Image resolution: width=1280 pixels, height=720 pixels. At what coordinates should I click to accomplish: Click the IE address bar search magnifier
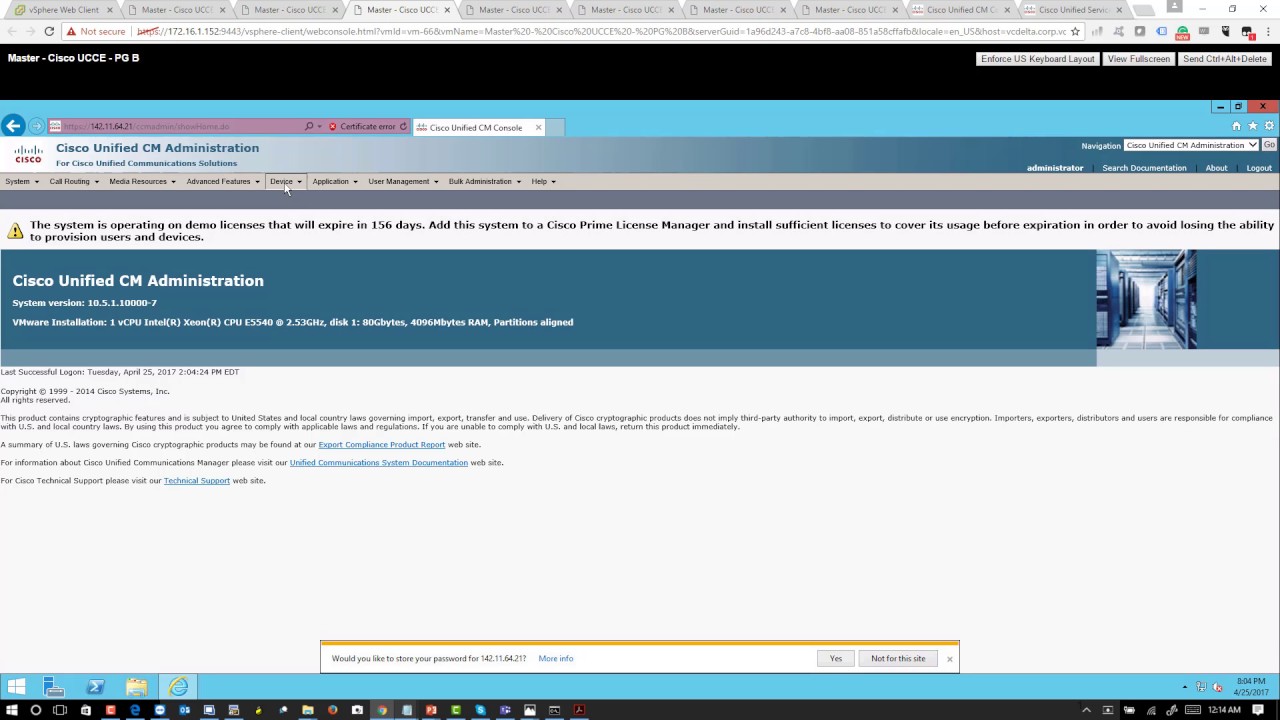309,127
